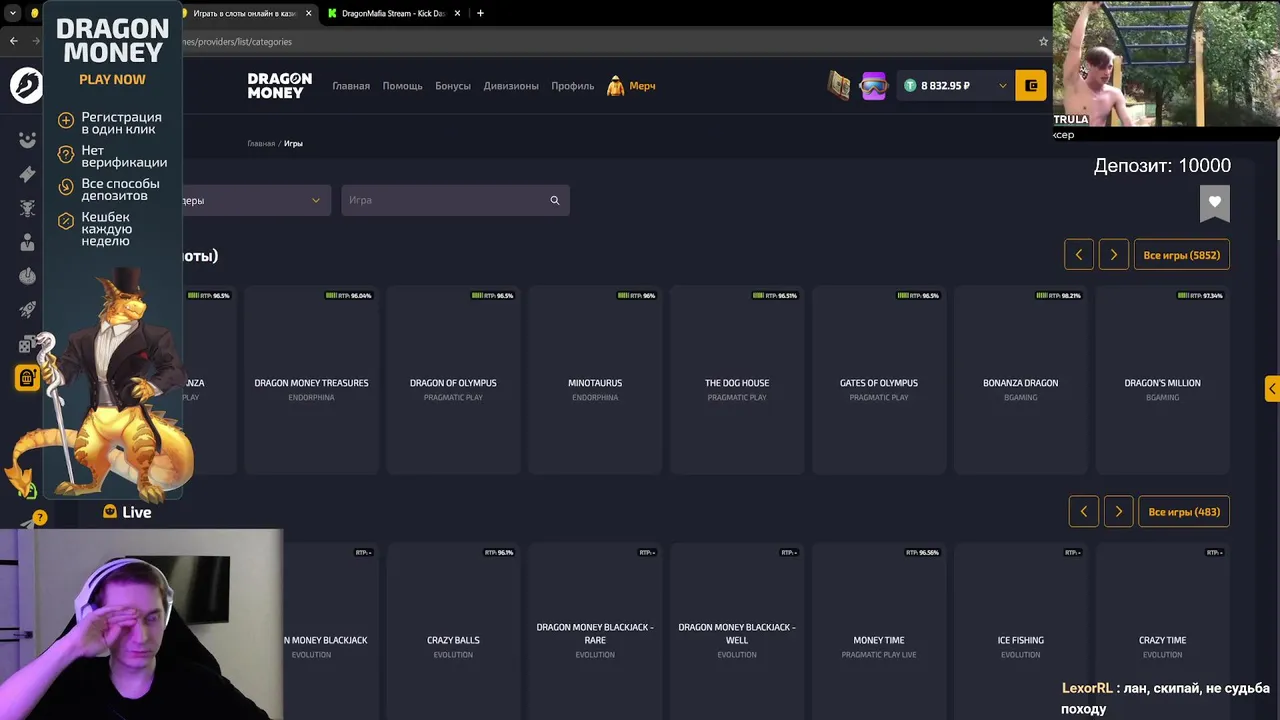Click the 'Игра' search input field
1280x720 pixels.
click(455, 200)
